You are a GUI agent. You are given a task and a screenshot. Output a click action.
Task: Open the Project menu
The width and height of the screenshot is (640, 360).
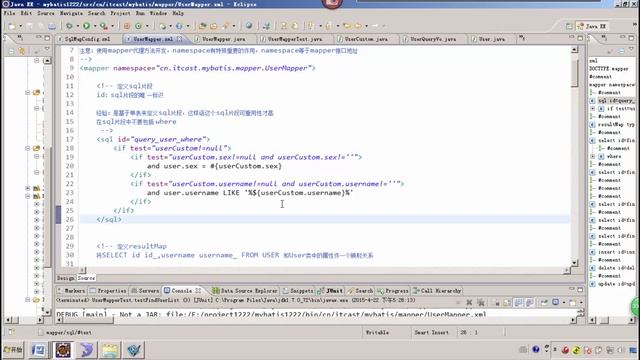(x=120, y=13)
